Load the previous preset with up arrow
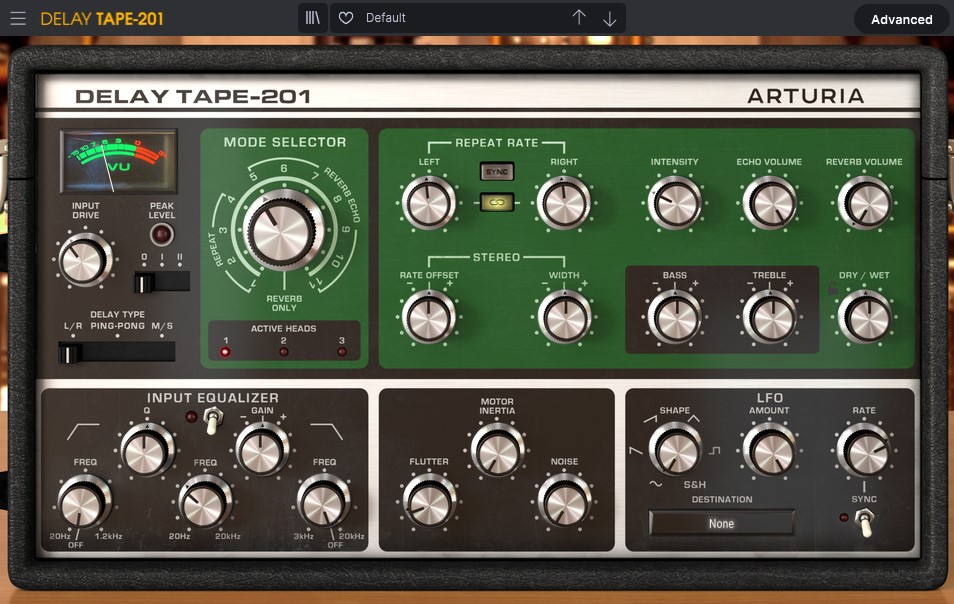 point(579,18)
